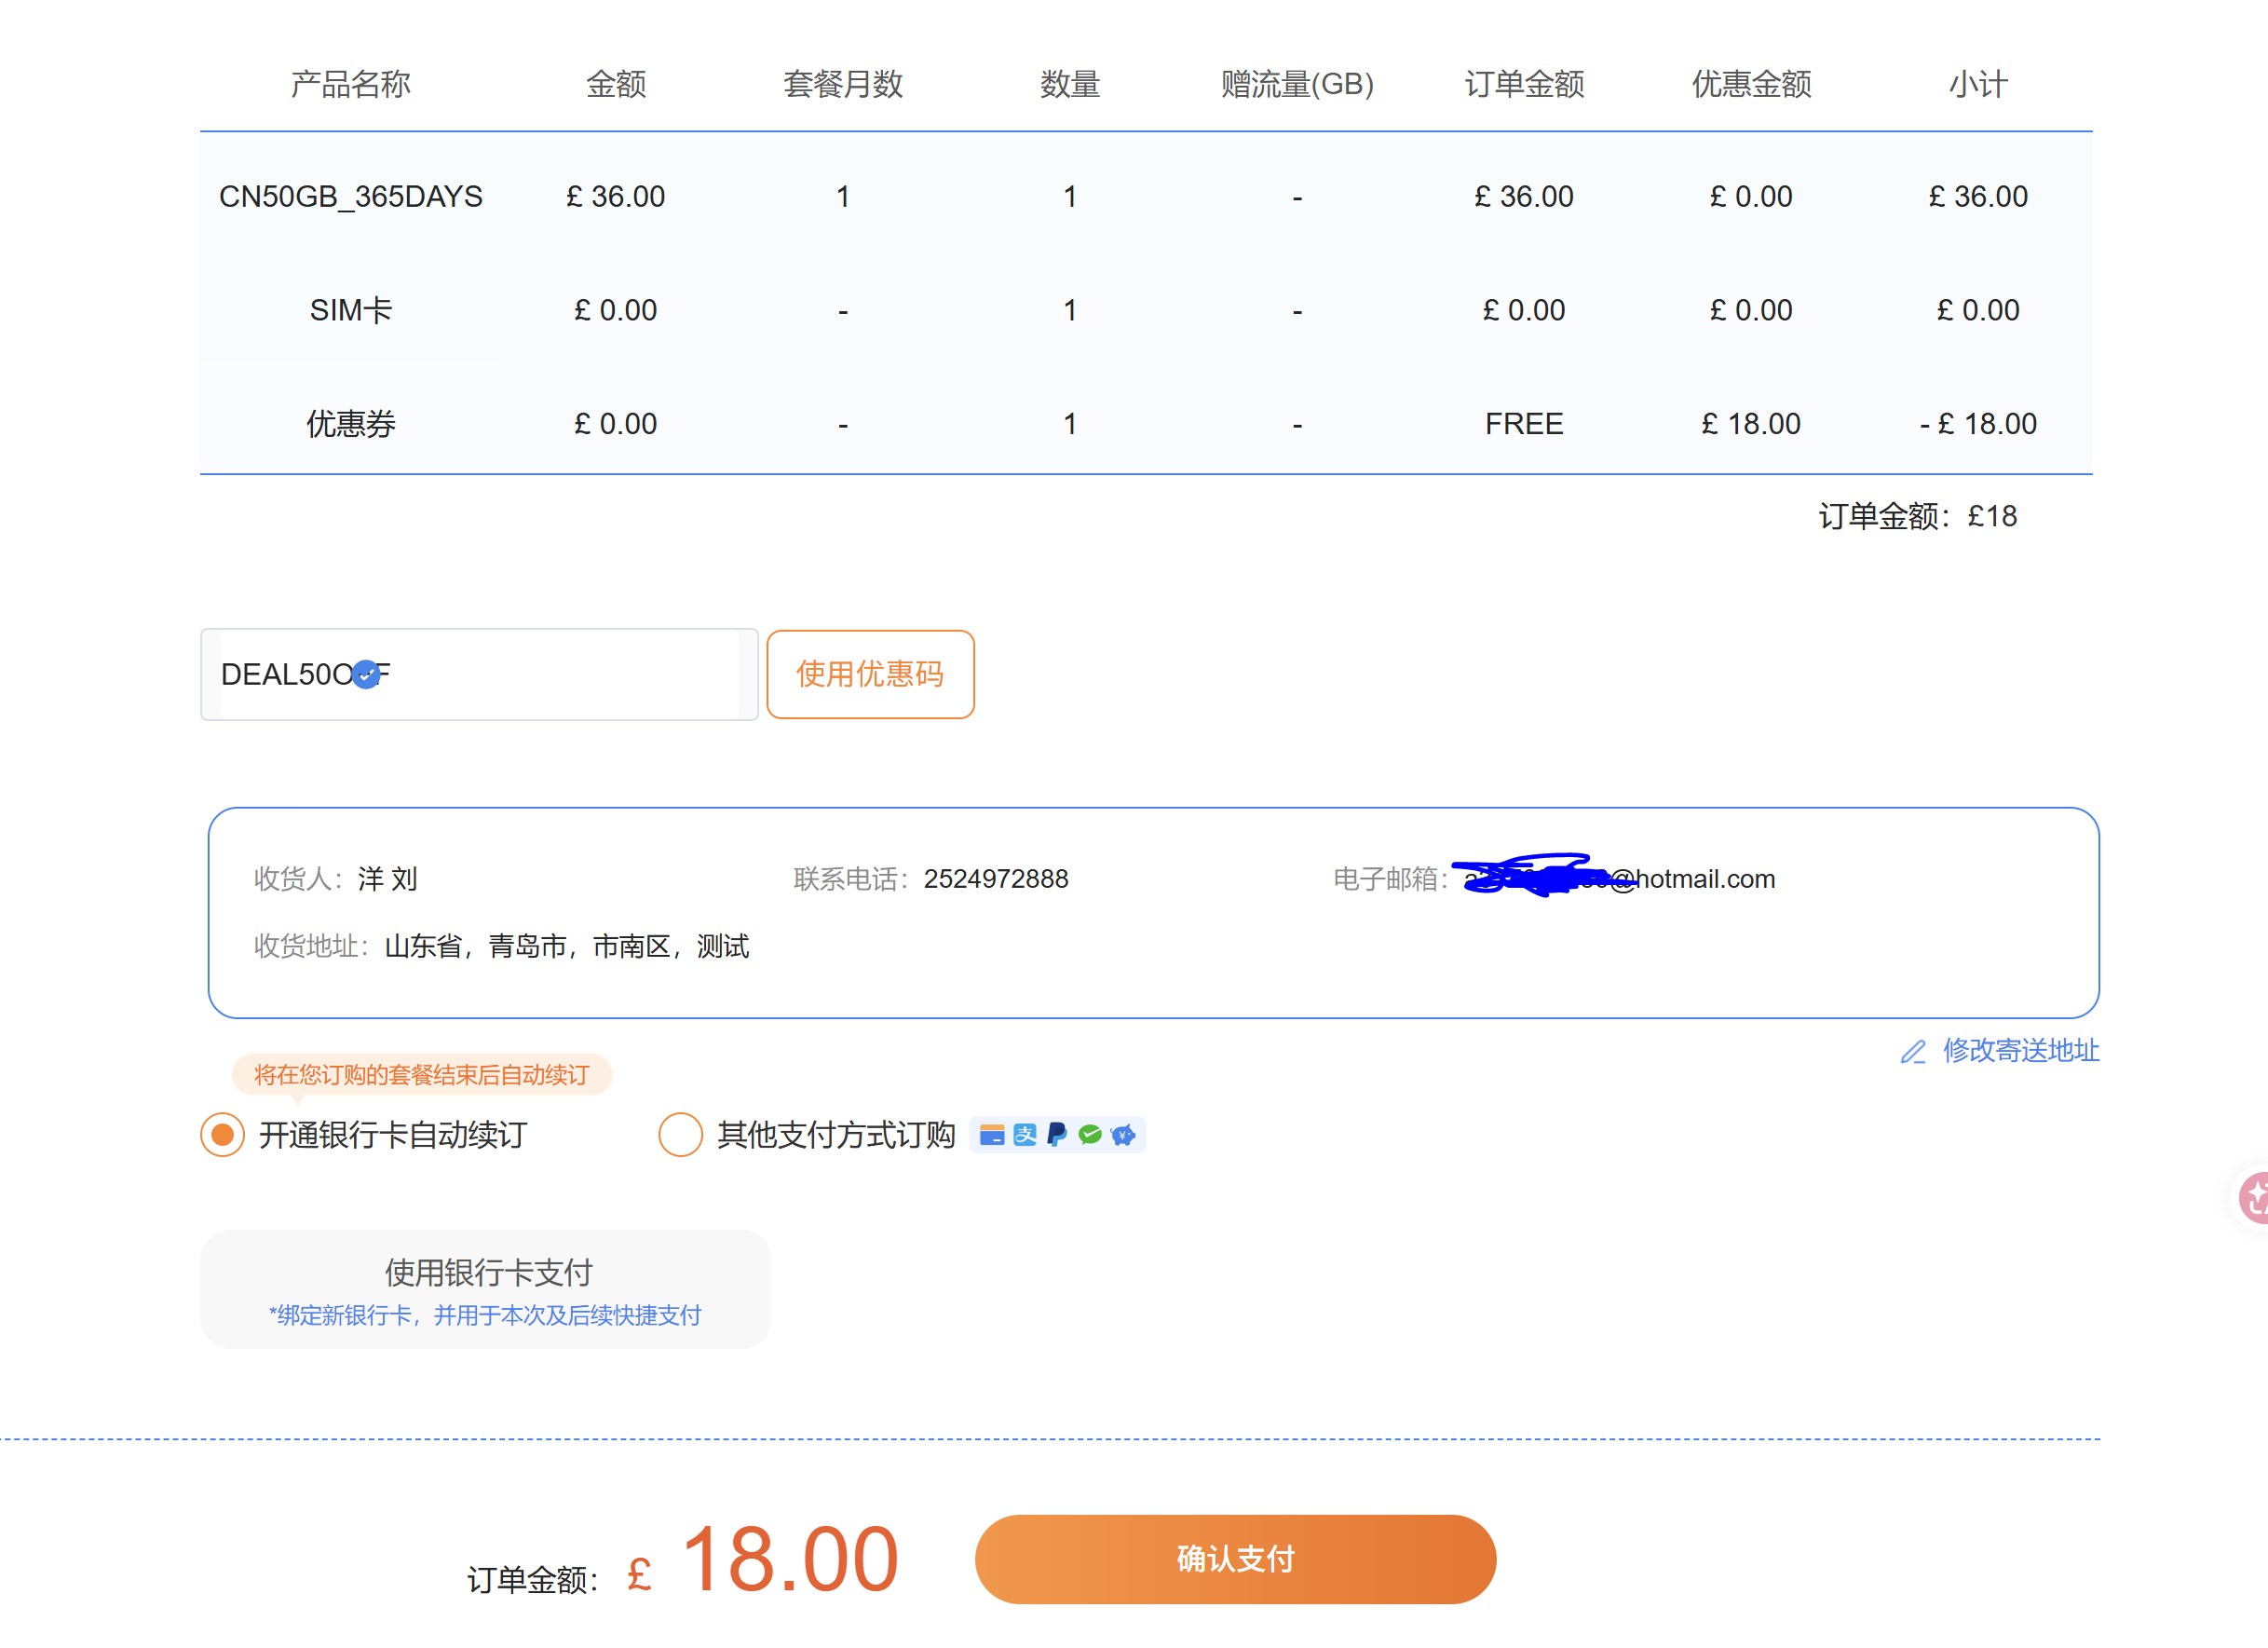Click the 优惠券 row in order table
Image resolution: width=2268 pixels, height=1648 pixels.
pyautogui.click(x=1146, y=424)
